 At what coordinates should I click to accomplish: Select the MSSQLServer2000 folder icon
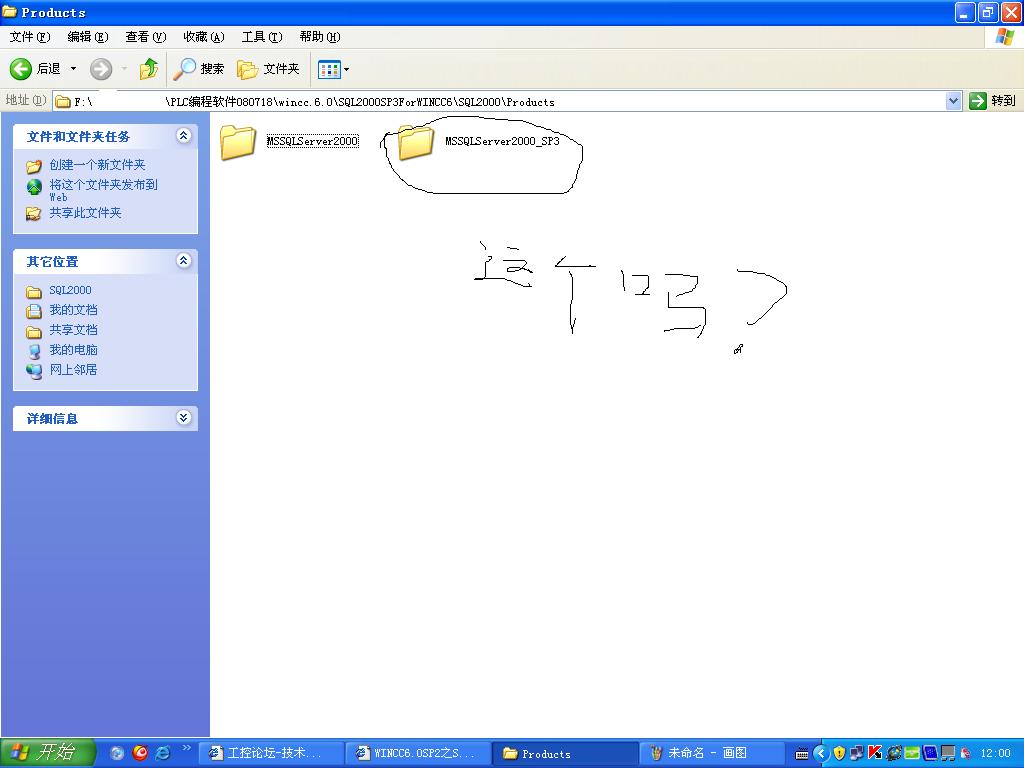238,141
